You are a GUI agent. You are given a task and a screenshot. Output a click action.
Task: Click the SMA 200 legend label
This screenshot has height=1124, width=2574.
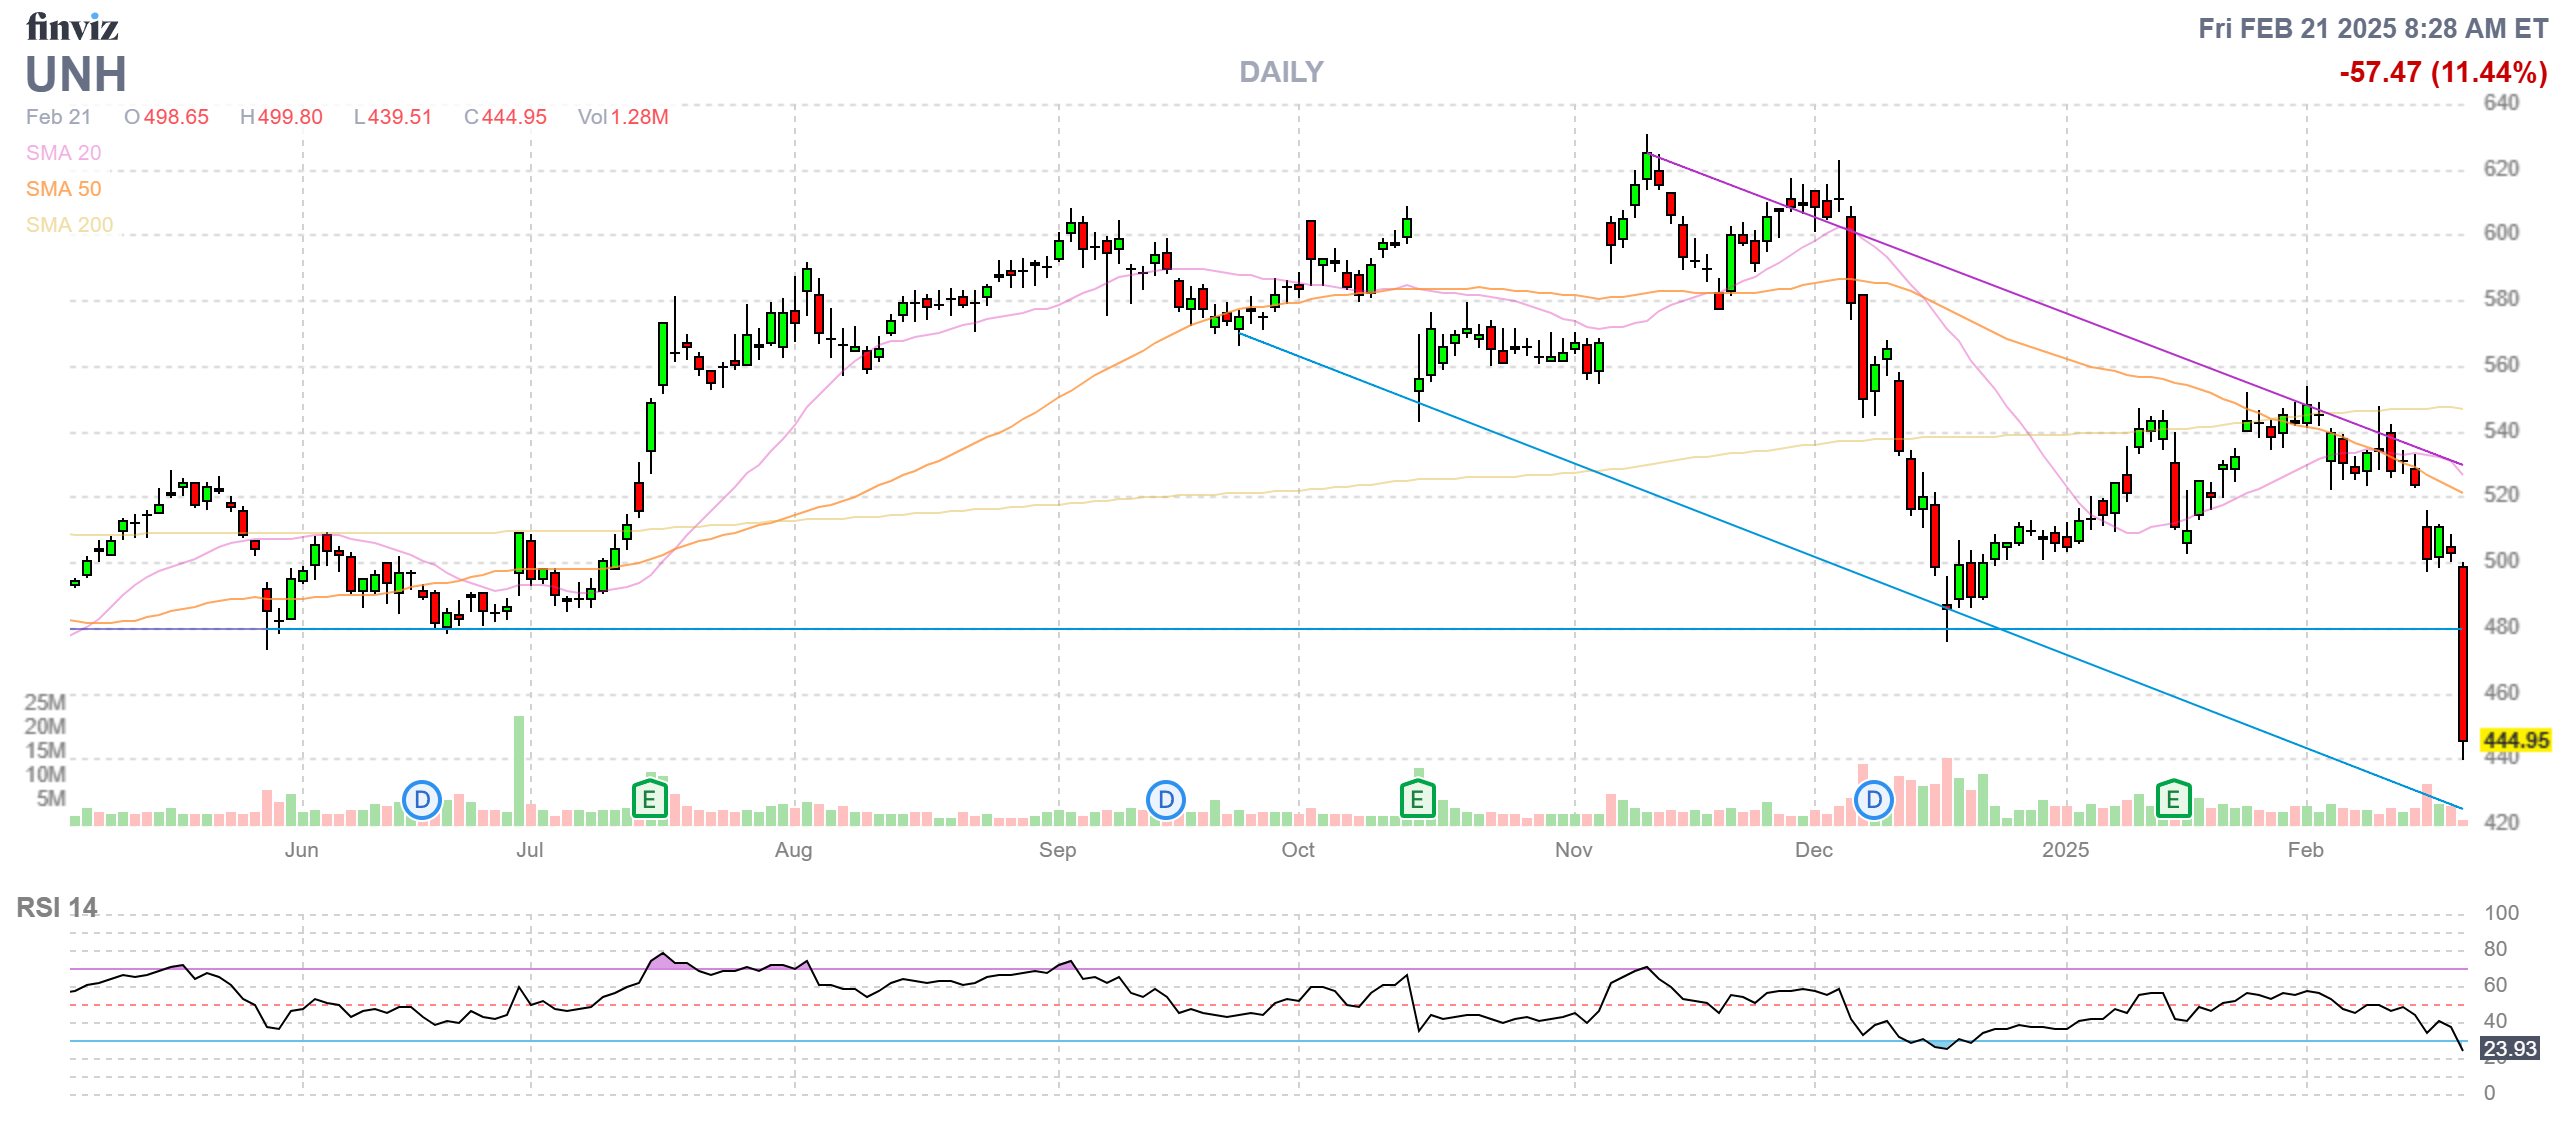tap(69, 225)
